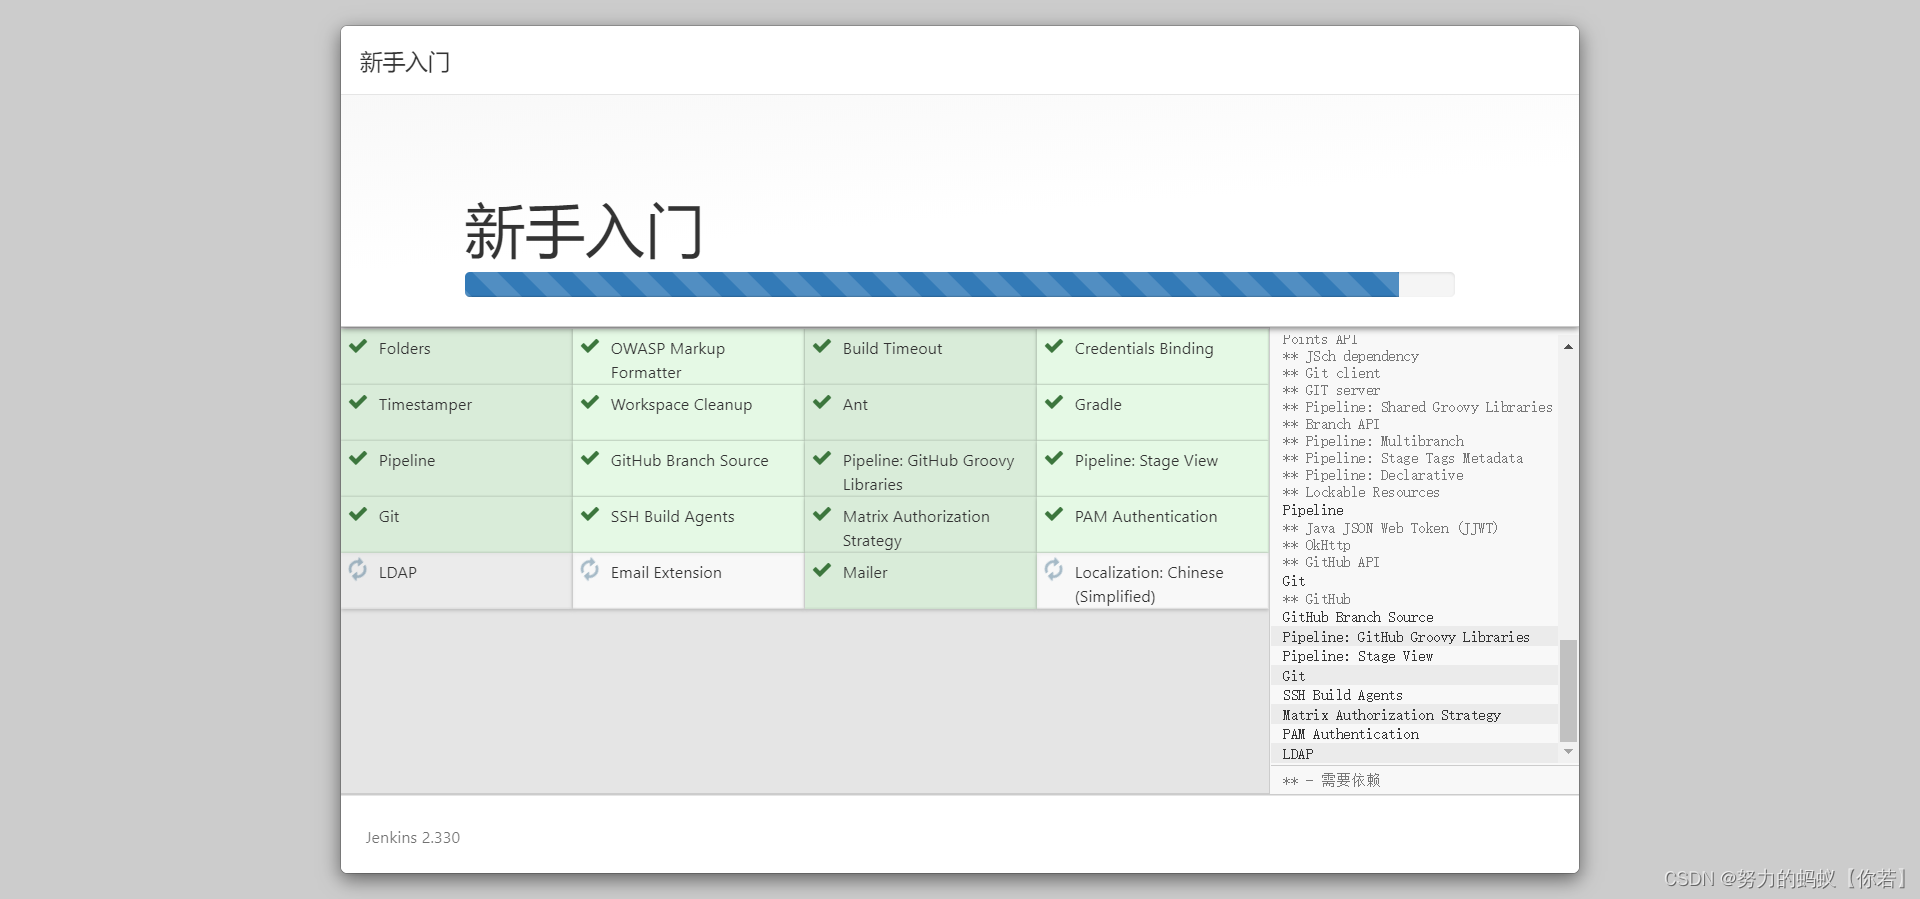Click the '** GitHub API' log line
This screenshot has height=899, width=1920.
1331,562
